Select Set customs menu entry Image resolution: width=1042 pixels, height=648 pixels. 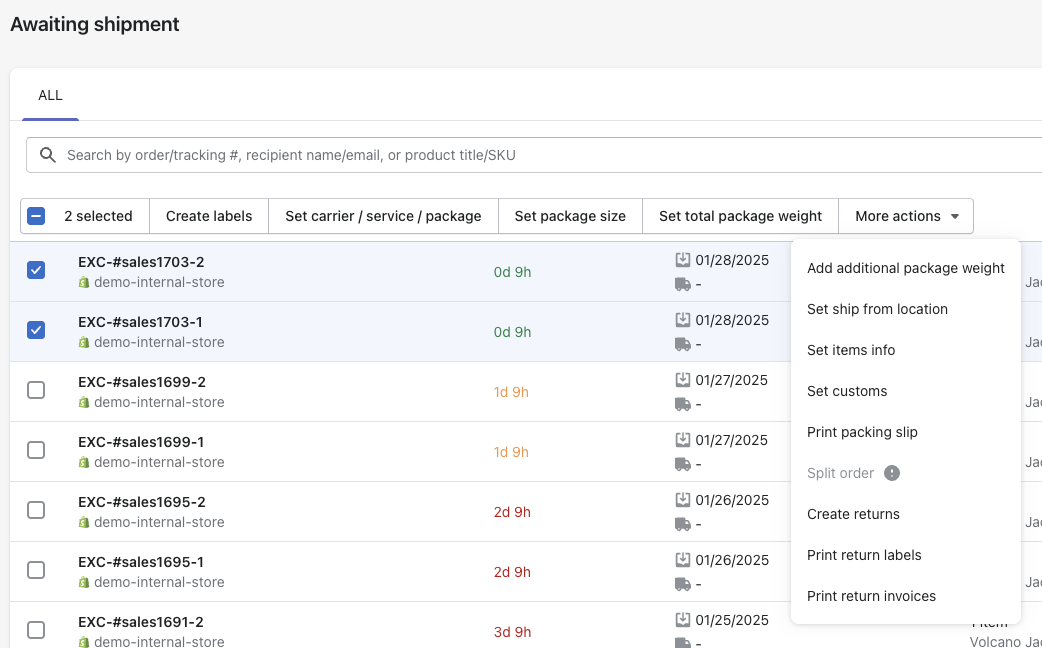(906, 391)
